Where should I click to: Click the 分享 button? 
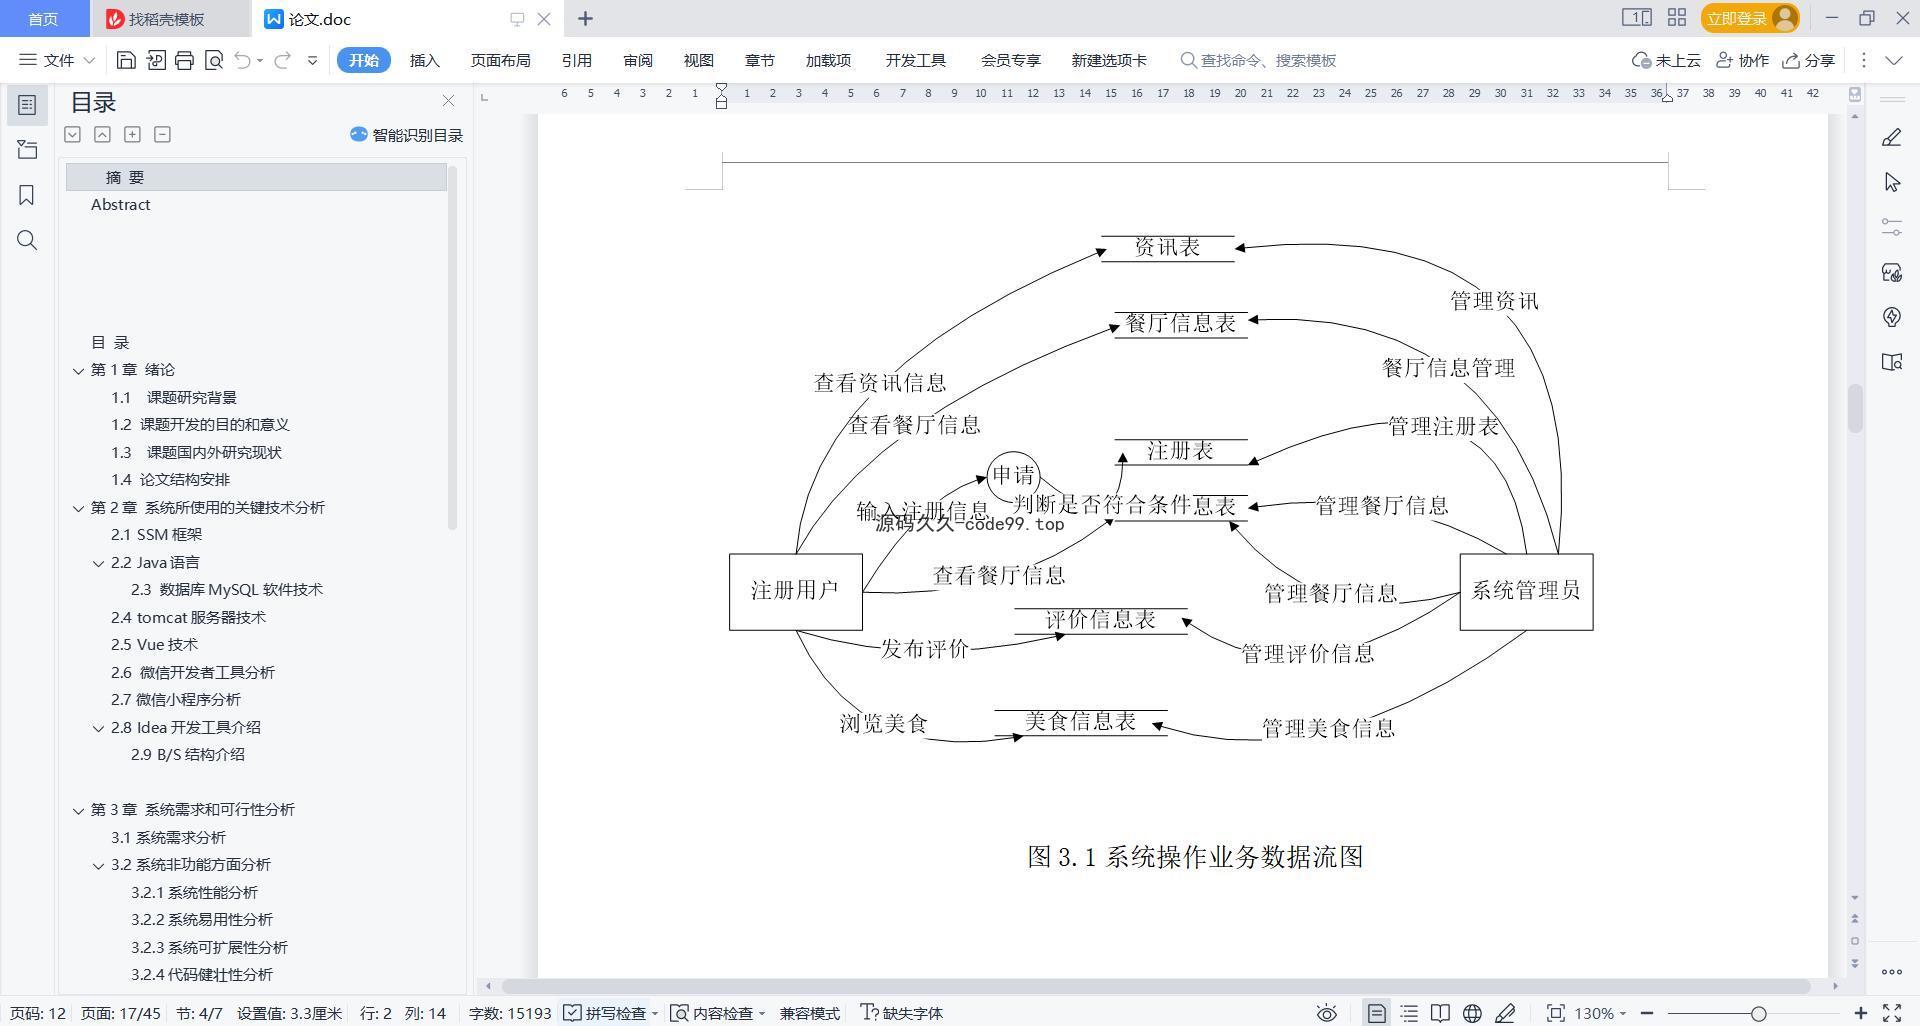pyautogui.click(x=1809, y=60)
